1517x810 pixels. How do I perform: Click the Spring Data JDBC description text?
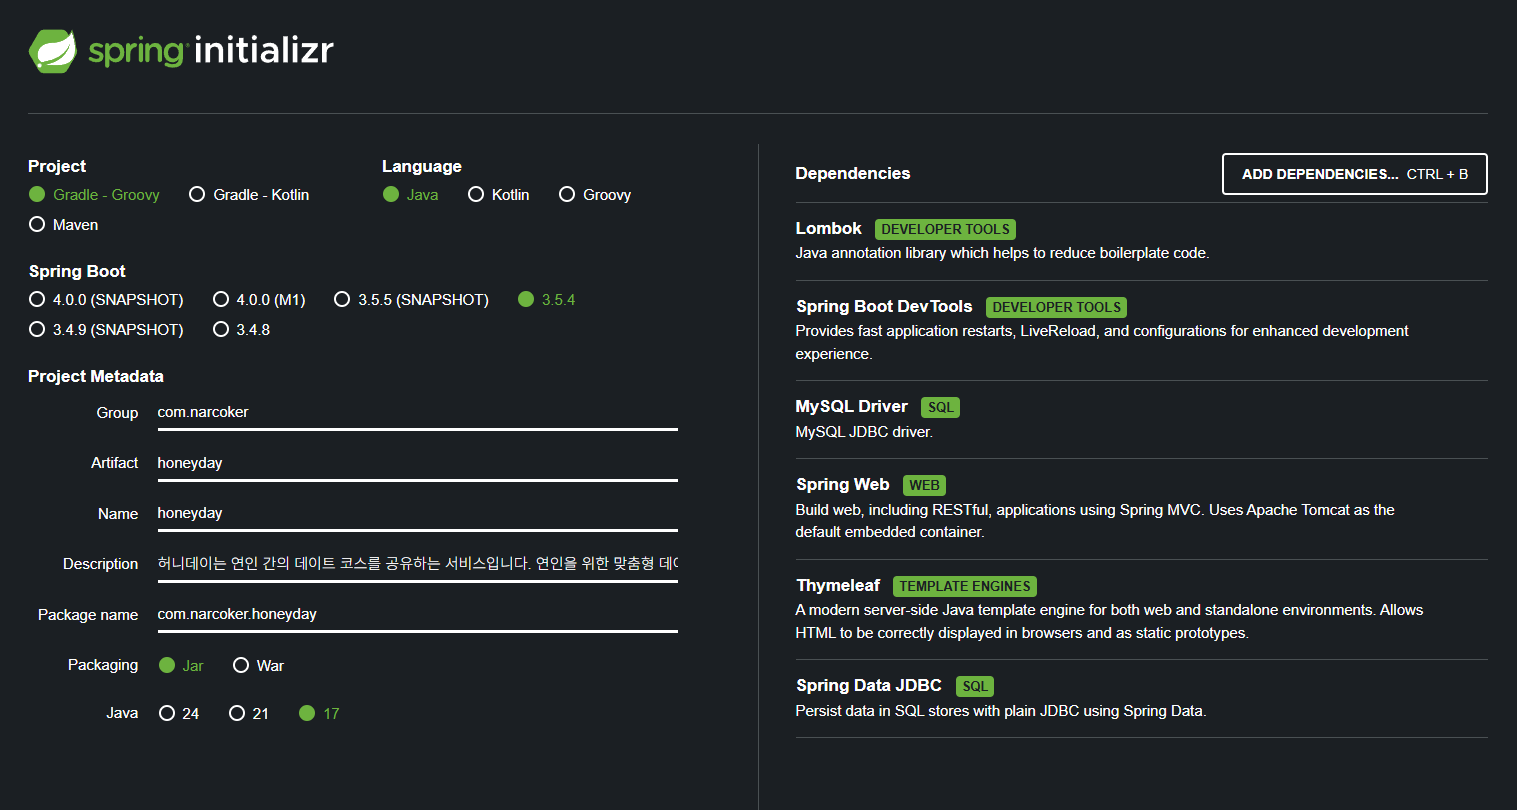coord(1001,711)
